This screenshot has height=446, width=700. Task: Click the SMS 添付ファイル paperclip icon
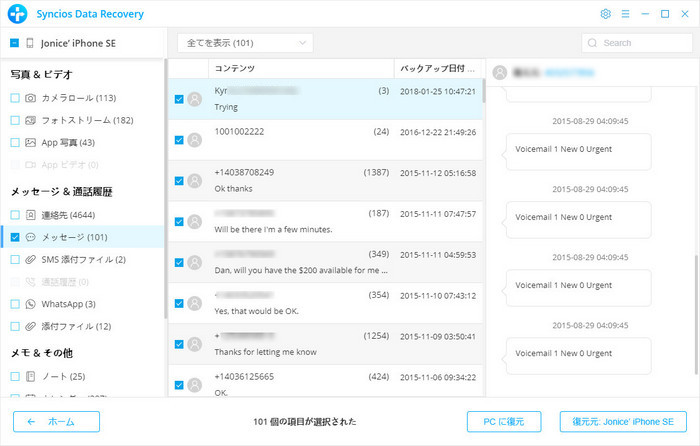point(30,259)
